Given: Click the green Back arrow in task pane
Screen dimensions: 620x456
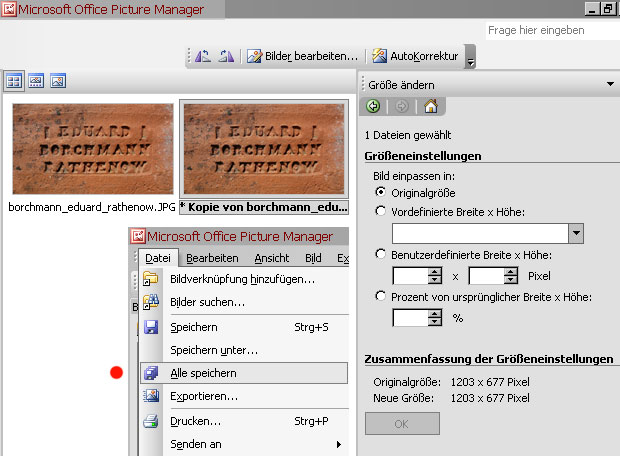Looking at the screenshot, I should (373, 106).
